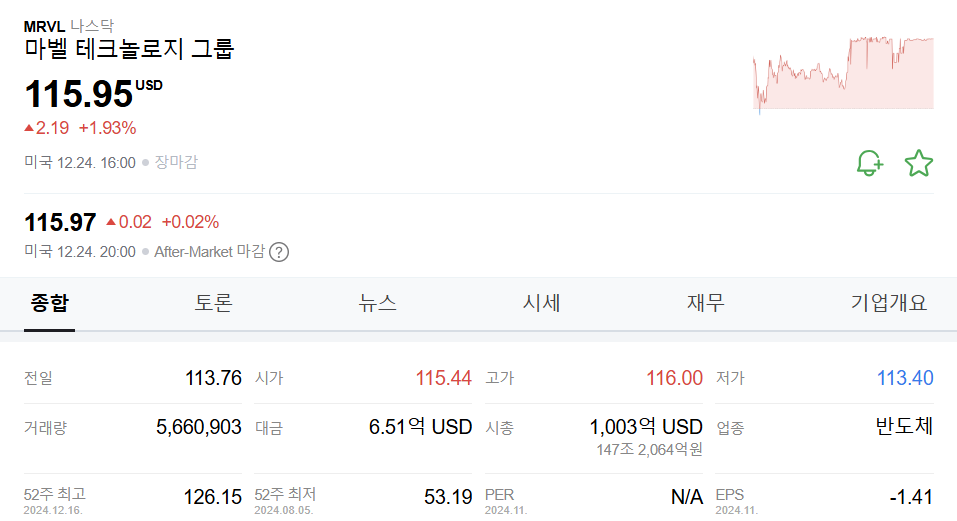The width and height of the screenshot is (957, 521).
Task: Click the 52-week high value 126.15
Action: pyautogui.click(x=213, y=497)
